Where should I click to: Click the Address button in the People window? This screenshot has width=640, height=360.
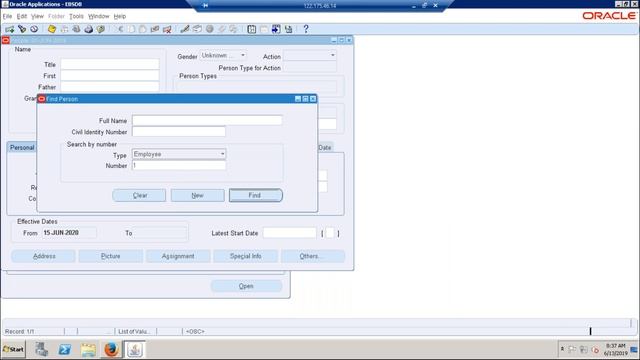pyautogui.click(x=44, y=256)
